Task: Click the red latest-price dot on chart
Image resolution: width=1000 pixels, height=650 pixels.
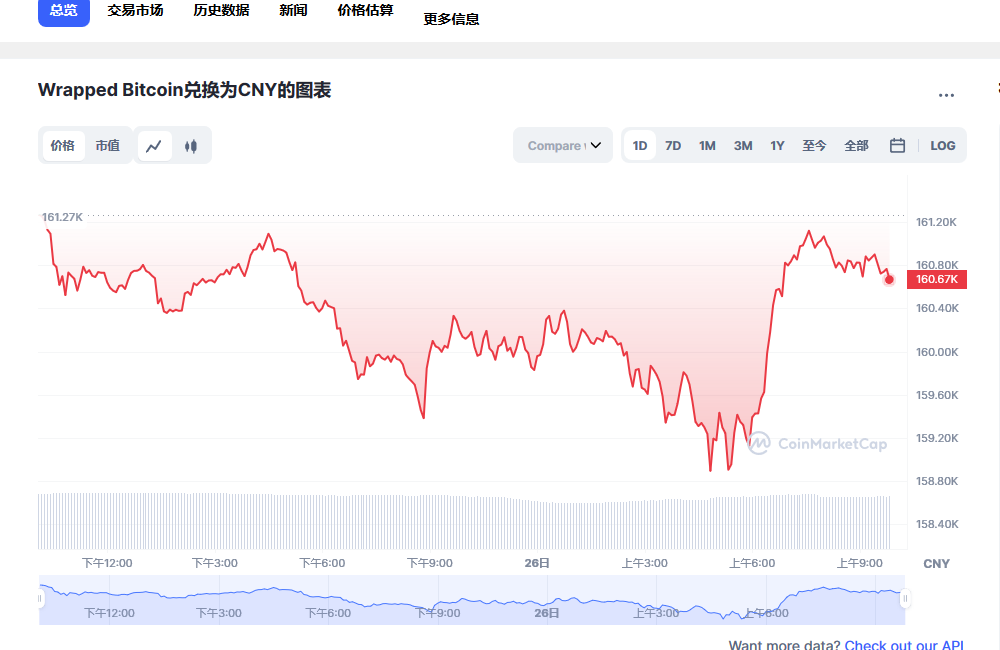Action: (889, 279)
